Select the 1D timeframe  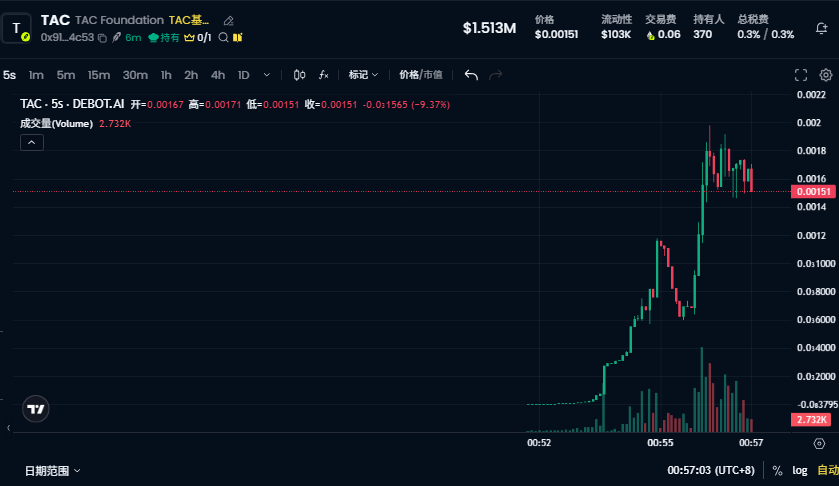(244, 75)
